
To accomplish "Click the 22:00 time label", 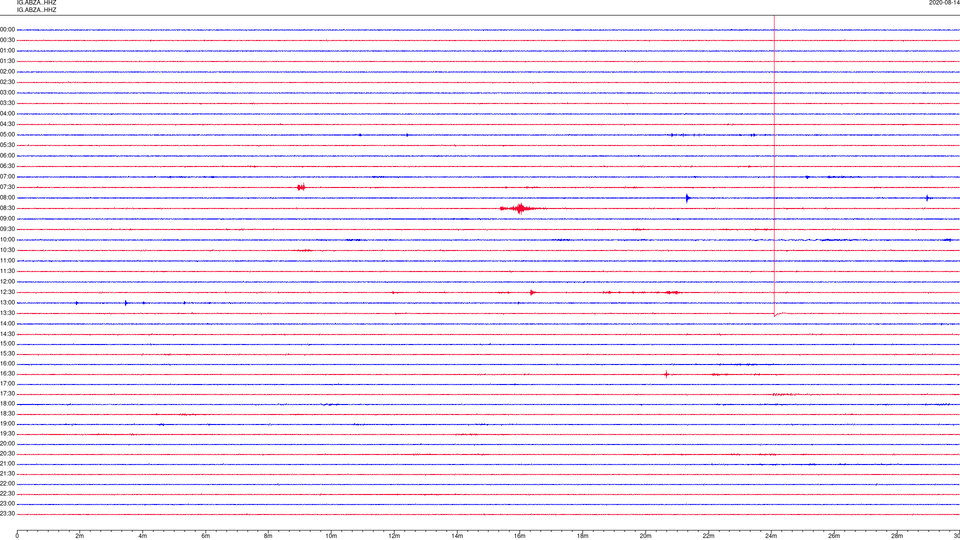I will (x=7, y=484).
